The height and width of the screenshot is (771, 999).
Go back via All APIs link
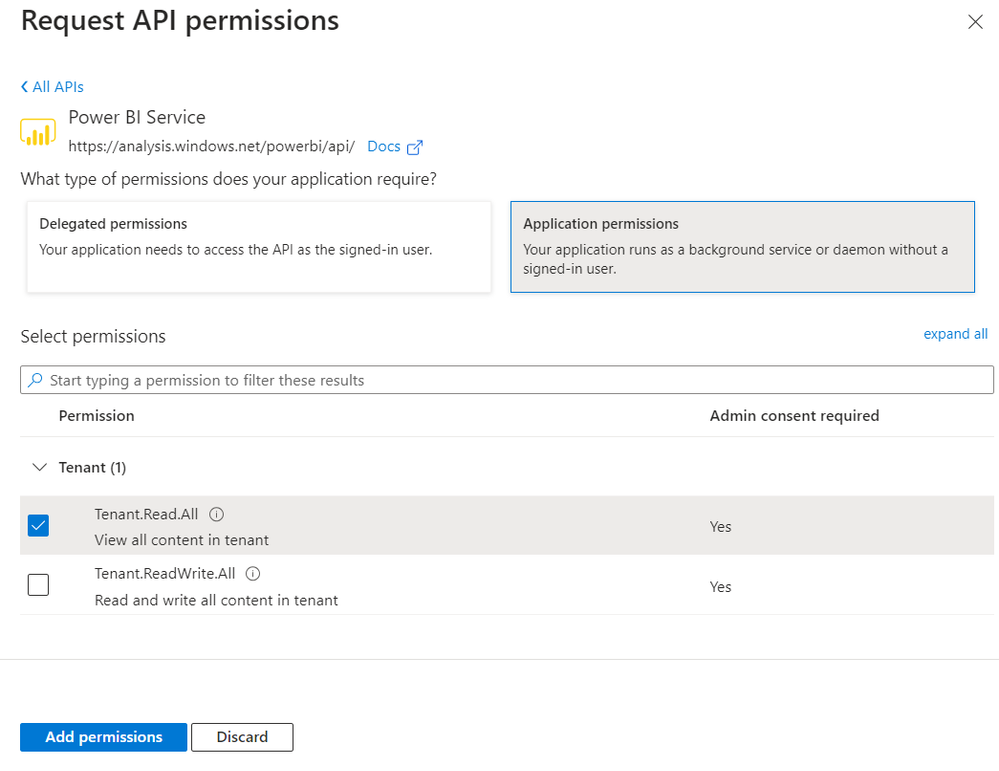pyautogui.click(x=58, y=87)
